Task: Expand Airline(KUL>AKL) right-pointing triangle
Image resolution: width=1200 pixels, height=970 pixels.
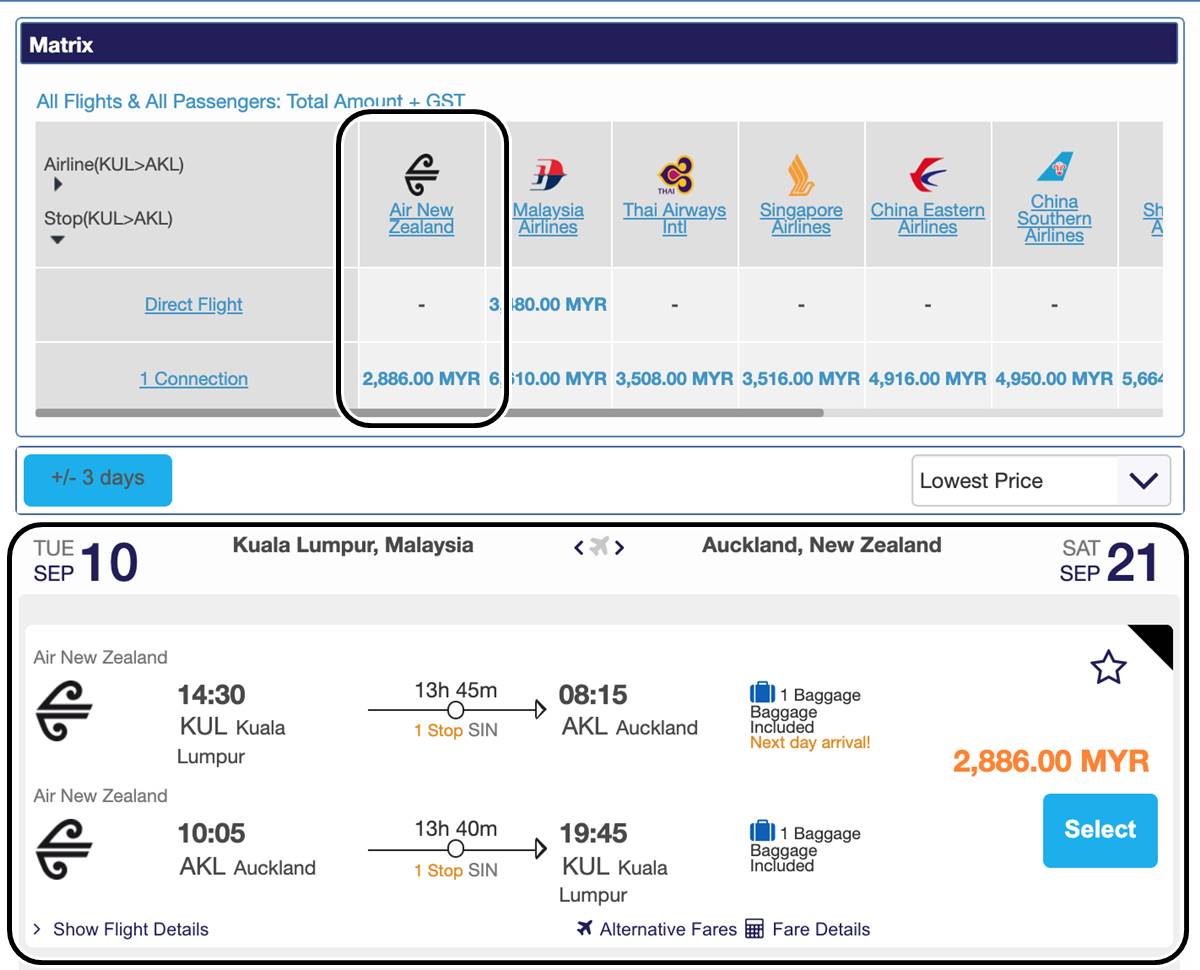Action: [58, 185]
